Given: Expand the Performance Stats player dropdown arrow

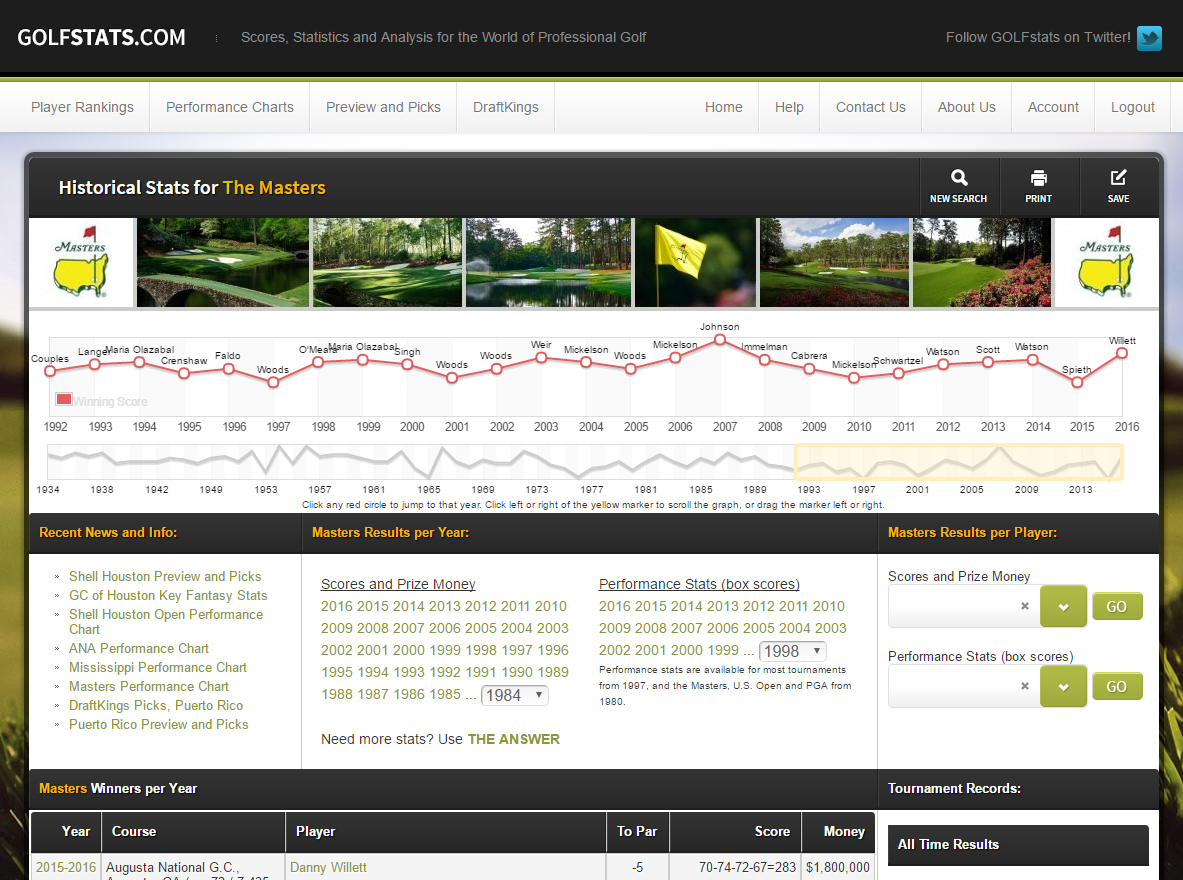Looking at the screenshot, I should tap(1063, 686).
